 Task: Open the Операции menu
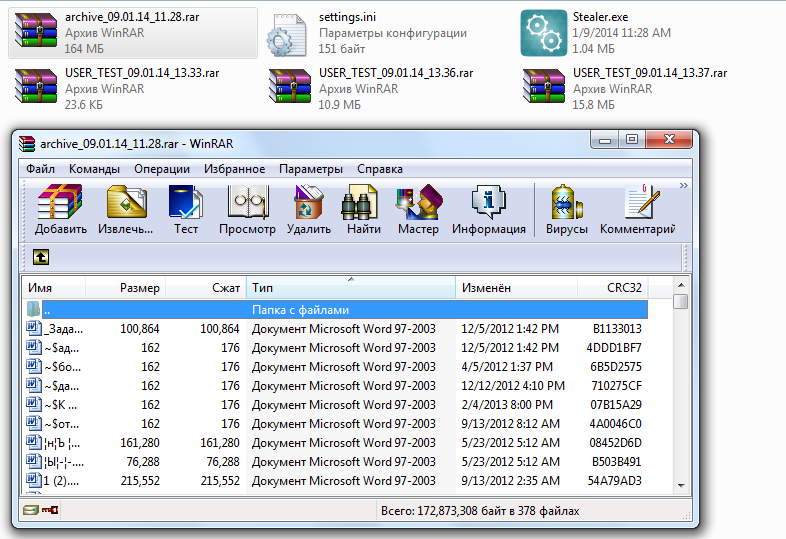click(x=162, y=169)
